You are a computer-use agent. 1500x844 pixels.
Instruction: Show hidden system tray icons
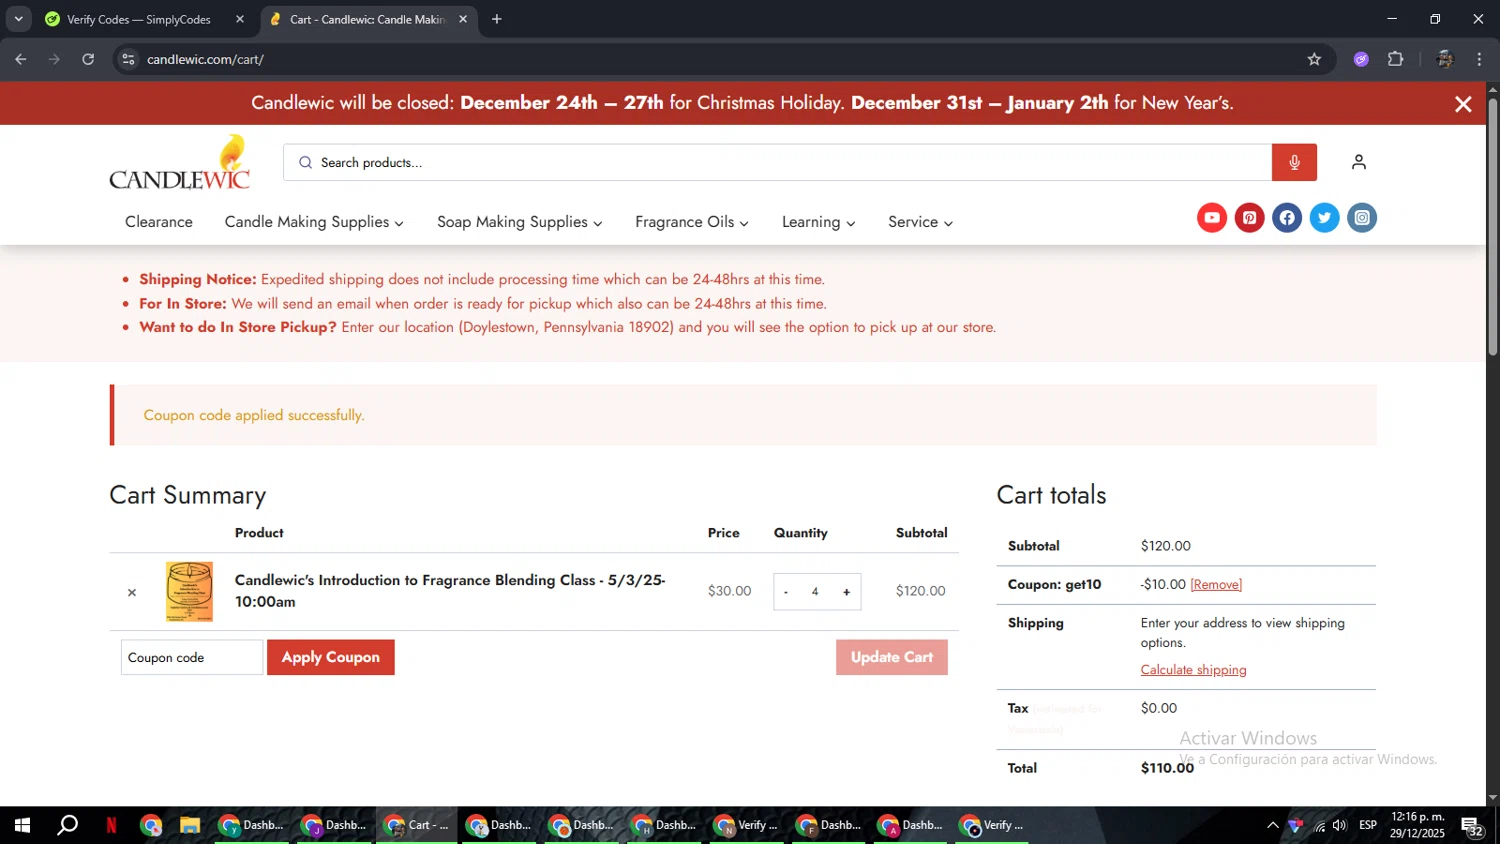[x=1272, y=826]
